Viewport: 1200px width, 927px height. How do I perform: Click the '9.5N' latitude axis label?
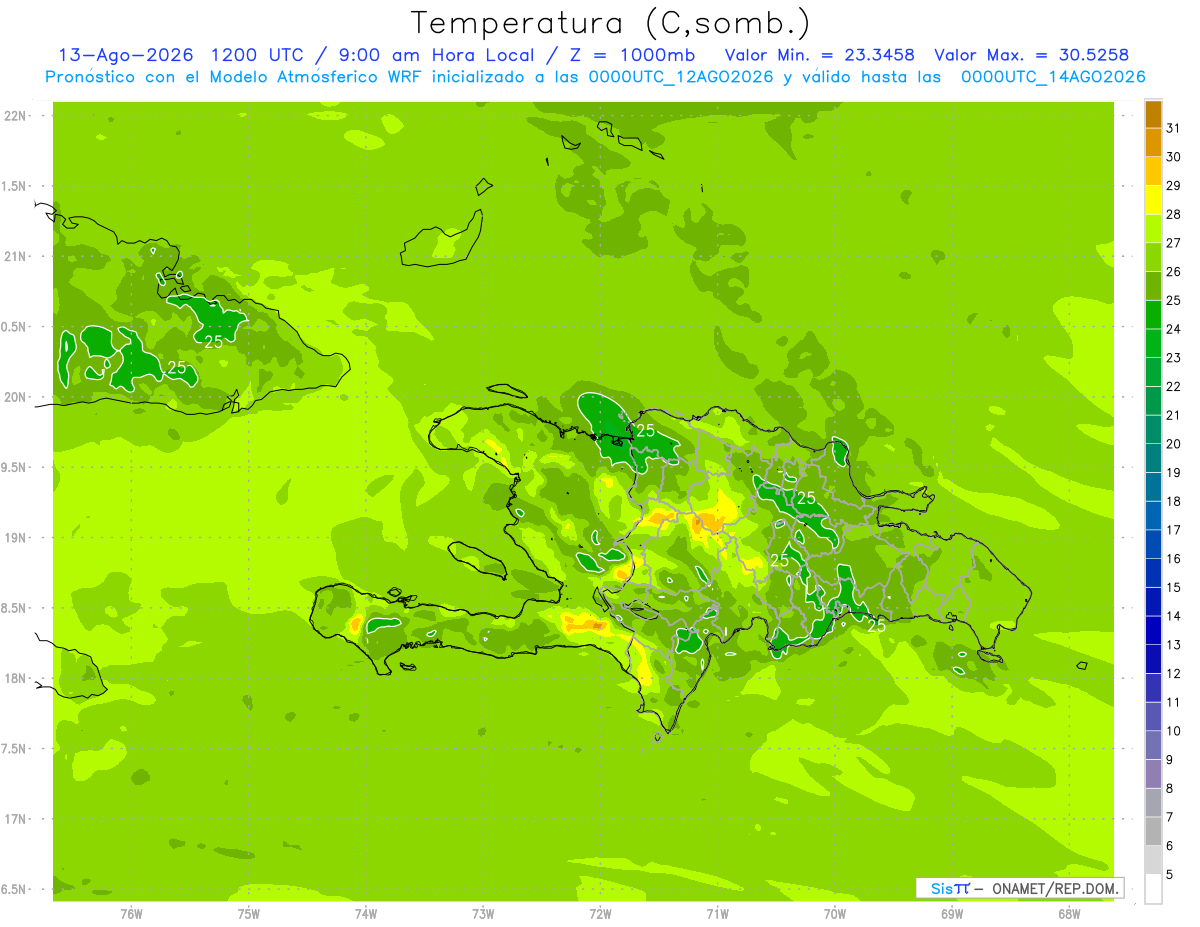pos(15,467)
